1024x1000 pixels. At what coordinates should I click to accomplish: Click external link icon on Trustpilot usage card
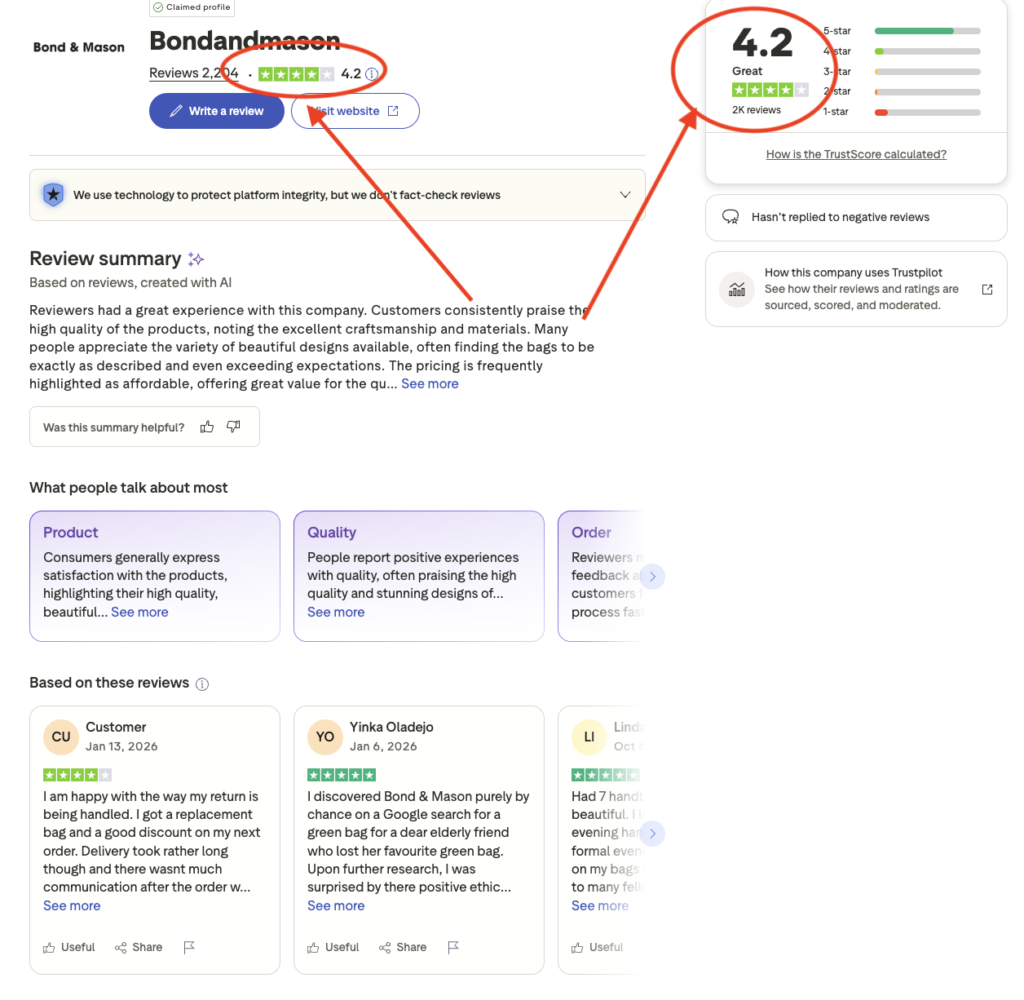(x=987, y=289)
